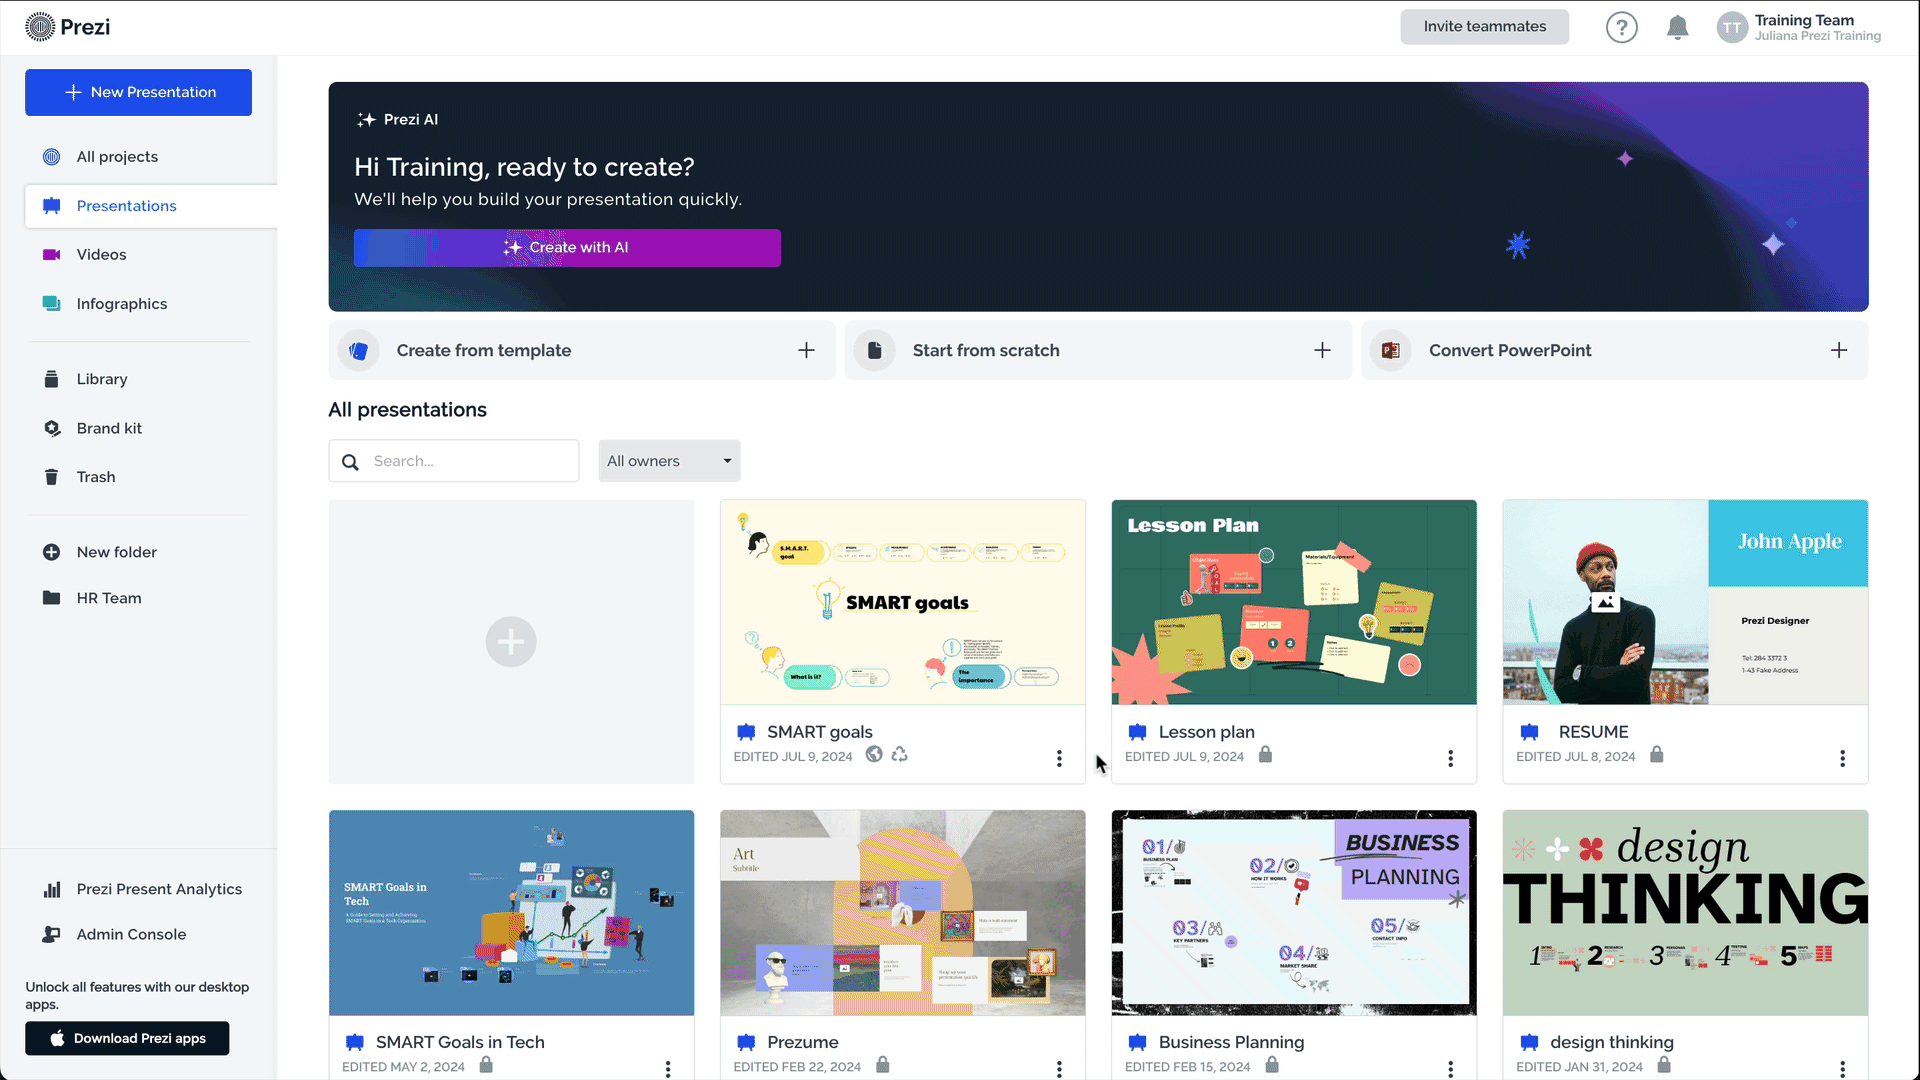Click the lock icon on Lesson plan
This screenshot has height=1080, width=1920.
pos(1265,754)
